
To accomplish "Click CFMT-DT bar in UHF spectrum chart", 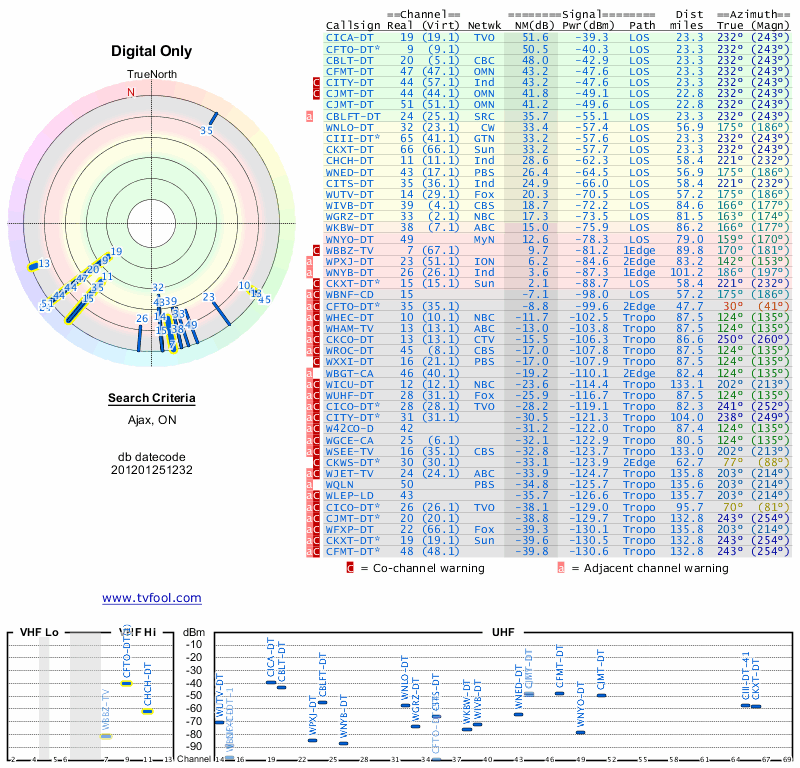I will [560, 693].
